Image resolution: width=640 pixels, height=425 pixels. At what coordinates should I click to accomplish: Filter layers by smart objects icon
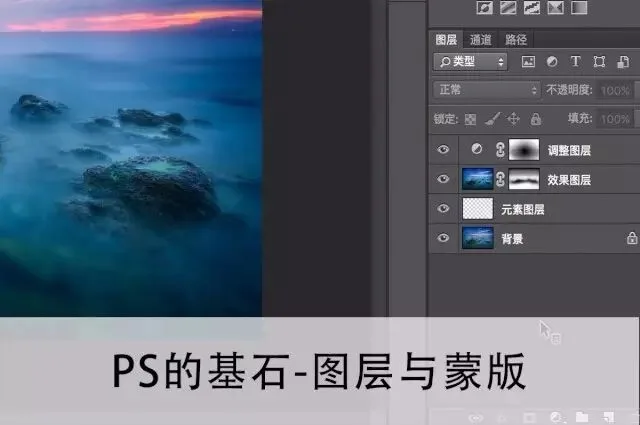pyautogui.click(x=623, y=62)
